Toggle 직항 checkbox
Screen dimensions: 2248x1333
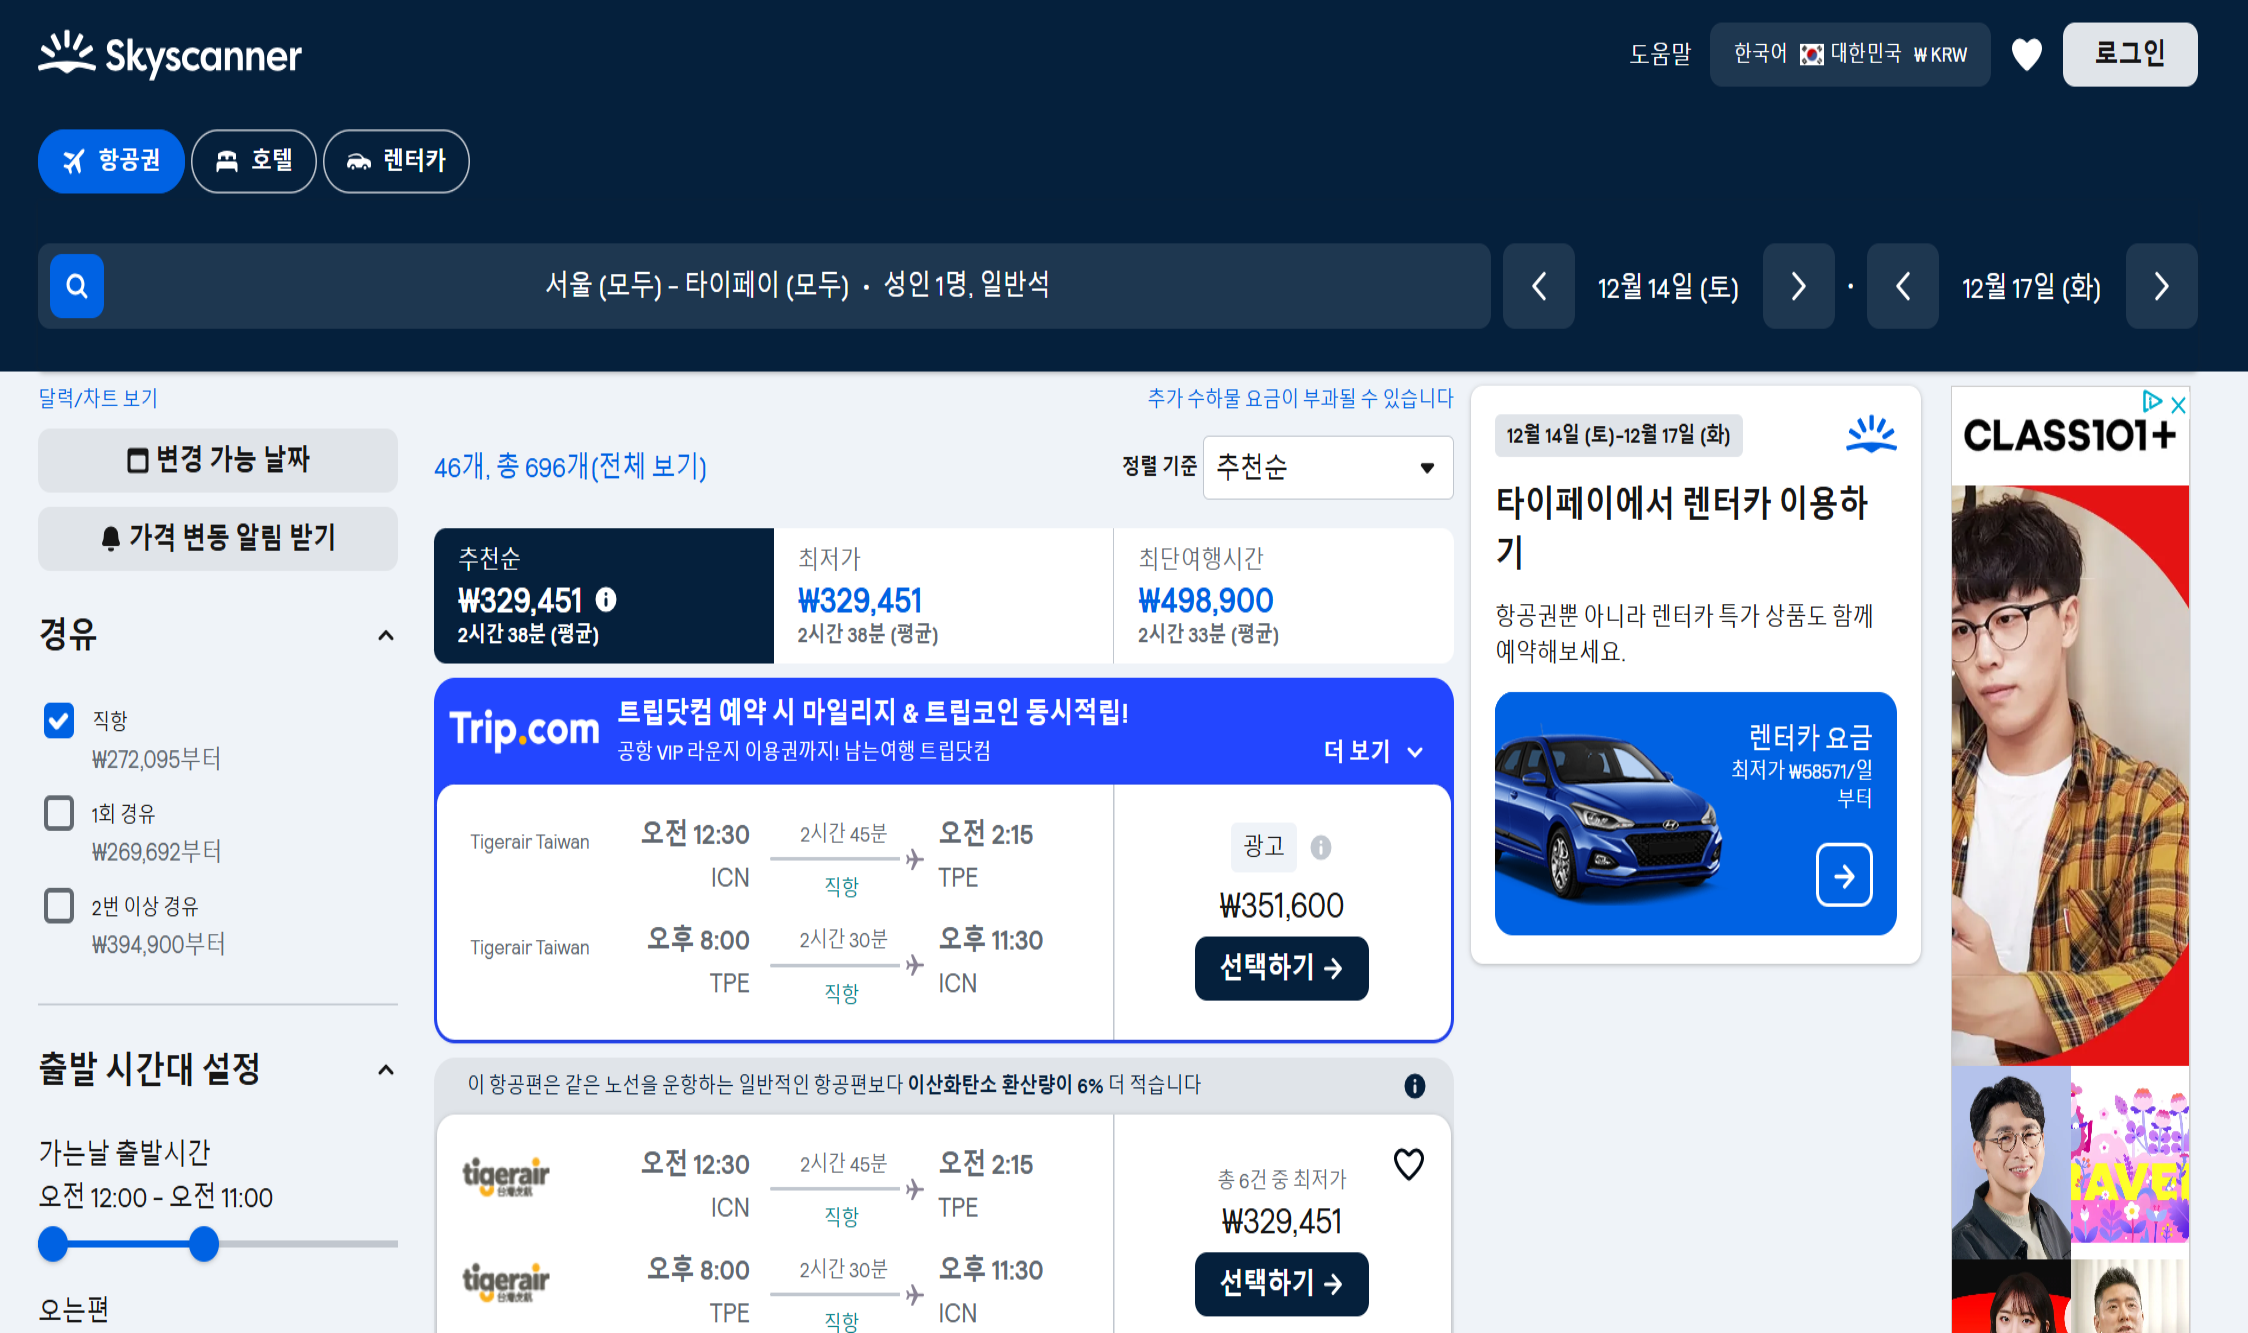(x=59, y=720)
